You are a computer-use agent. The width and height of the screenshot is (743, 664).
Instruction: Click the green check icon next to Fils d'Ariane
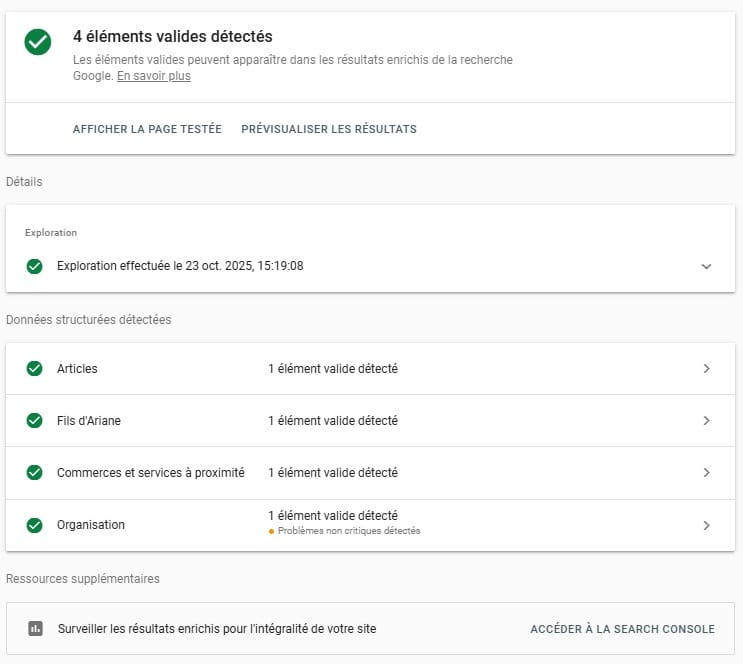click(x=35, y=420)
